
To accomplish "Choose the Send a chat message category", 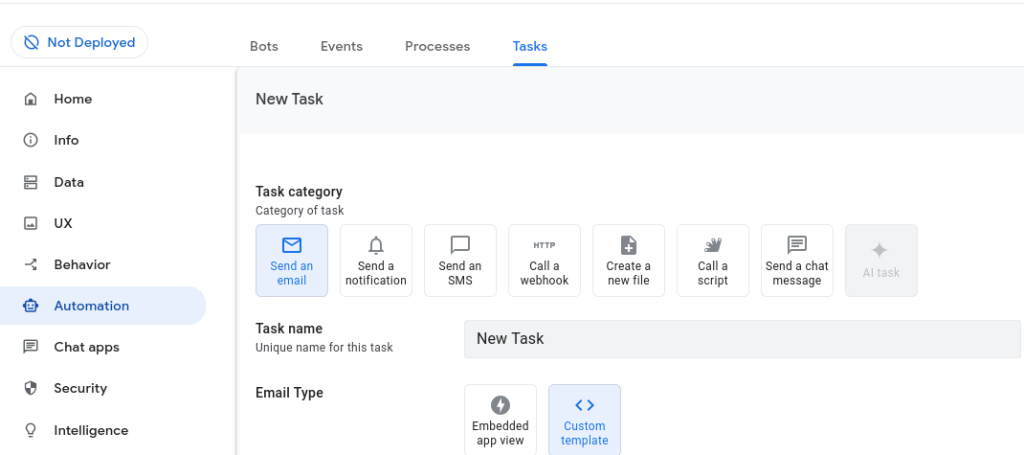I will (797, 260).
